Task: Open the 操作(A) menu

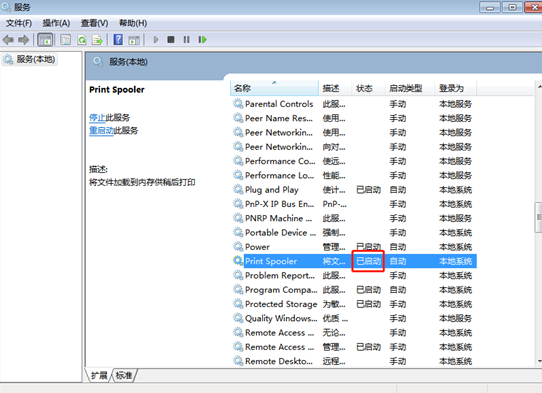Action: coord(56,23)
